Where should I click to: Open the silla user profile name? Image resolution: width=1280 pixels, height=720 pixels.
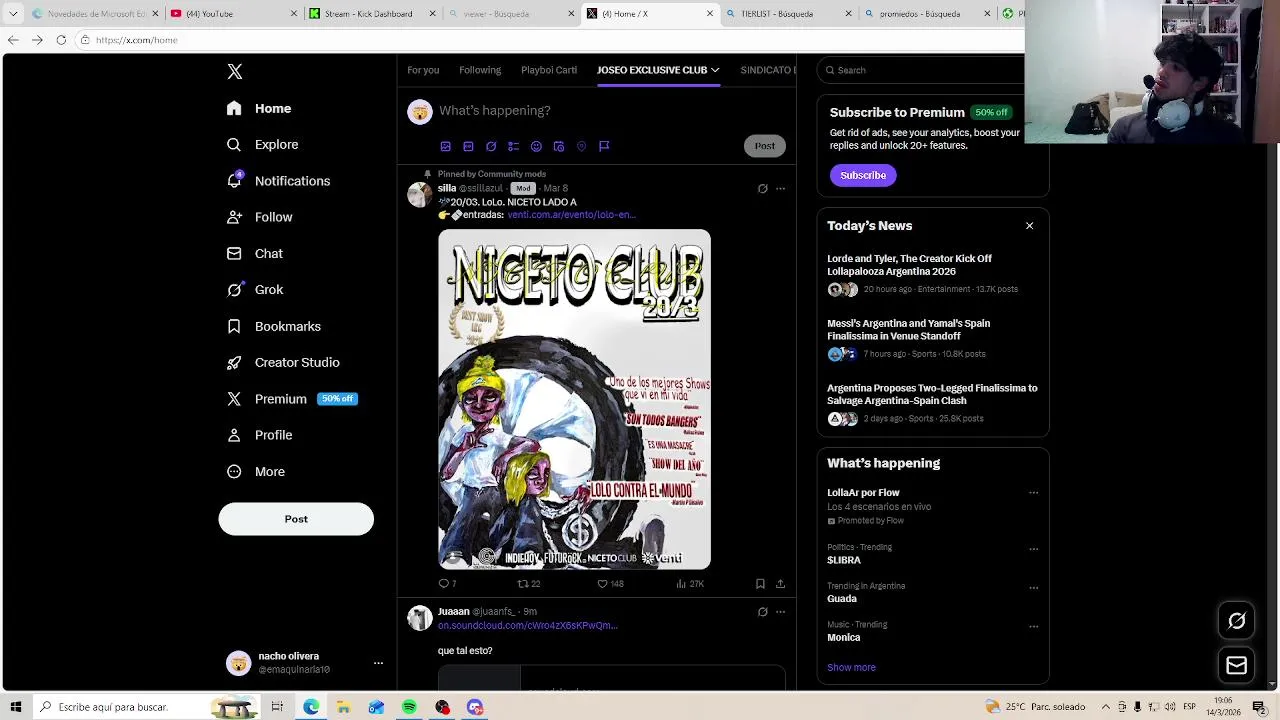coord(447,188)
